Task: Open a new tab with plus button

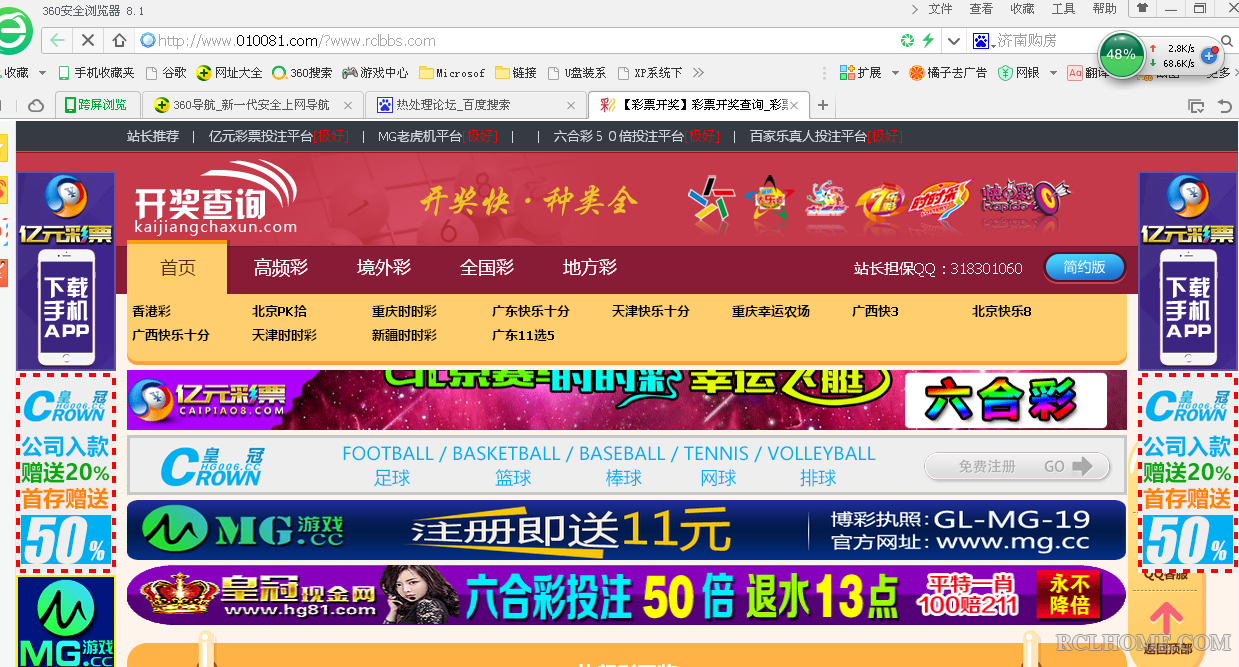Action: click(x=823, y=105)
